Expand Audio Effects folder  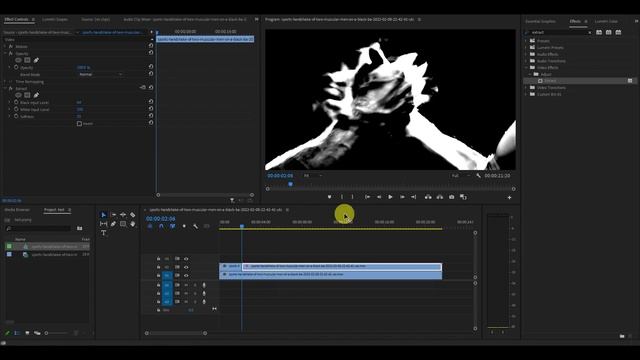point(526,54)
